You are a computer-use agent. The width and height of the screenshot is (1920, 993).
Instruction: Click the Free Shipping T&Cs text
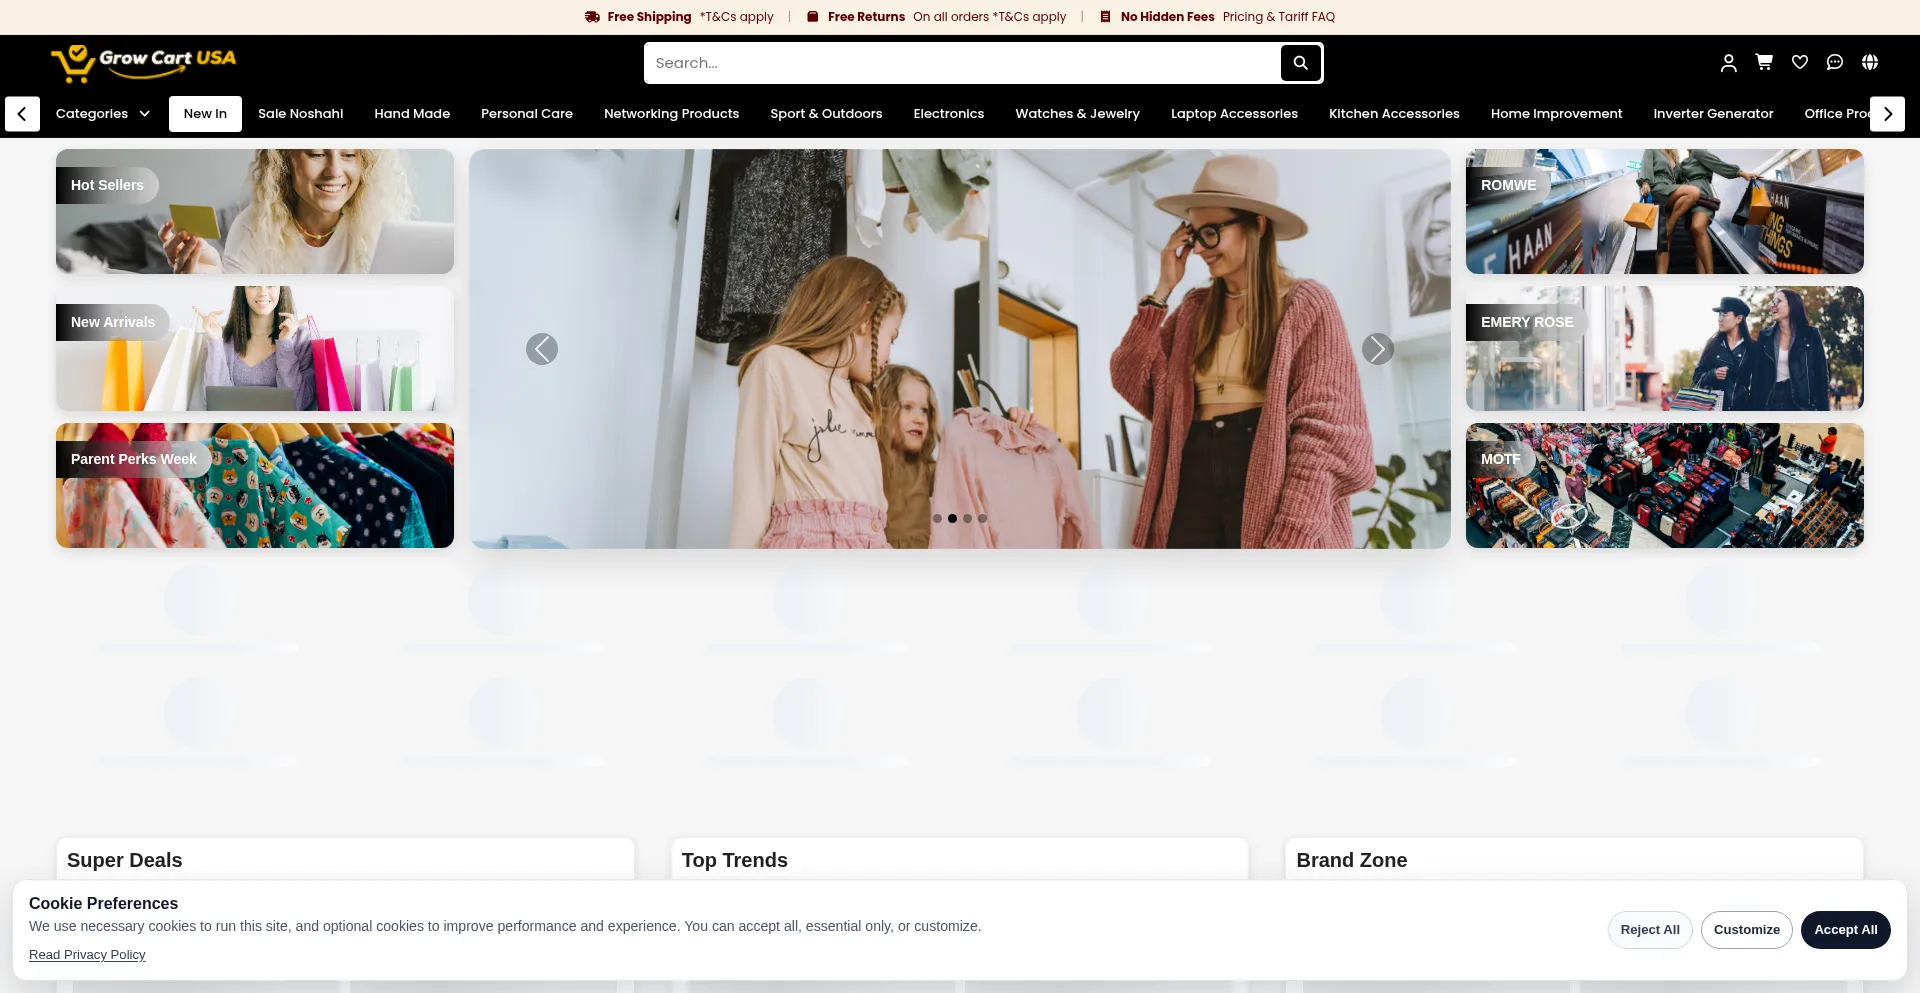click(737, 17)
